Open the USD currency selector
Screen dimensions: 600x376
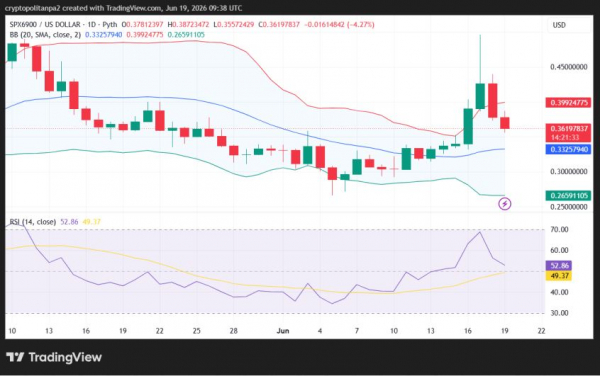click(559, 25)
